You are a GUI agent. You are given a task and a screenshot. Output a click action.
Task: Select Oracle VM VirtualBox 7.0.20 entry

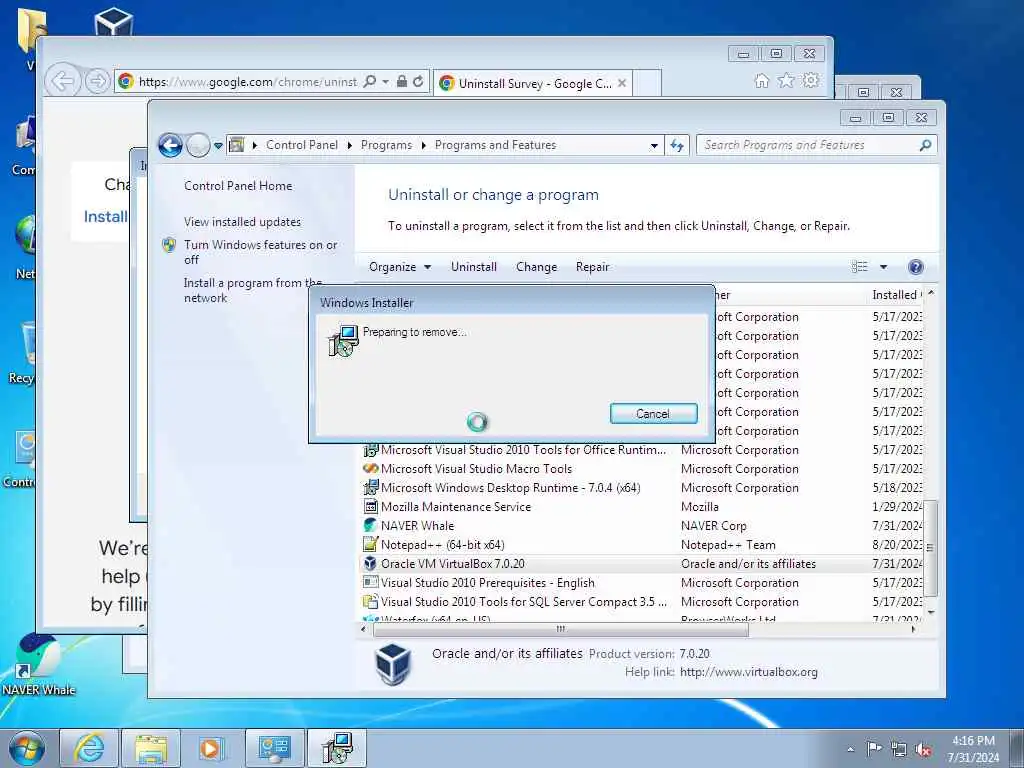pos(453,564)
